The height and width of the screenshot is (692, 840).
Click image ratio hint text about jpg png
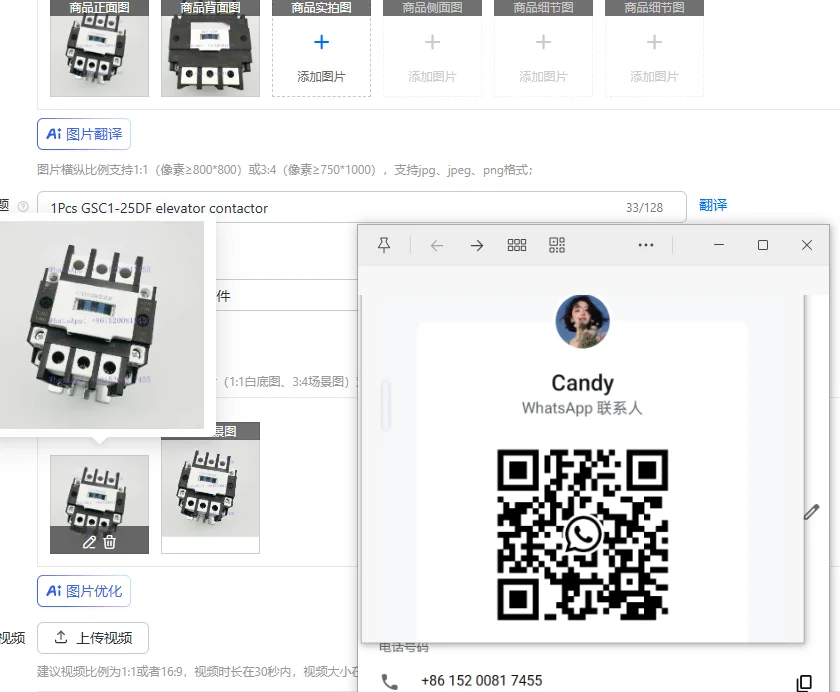click(285, 170)
